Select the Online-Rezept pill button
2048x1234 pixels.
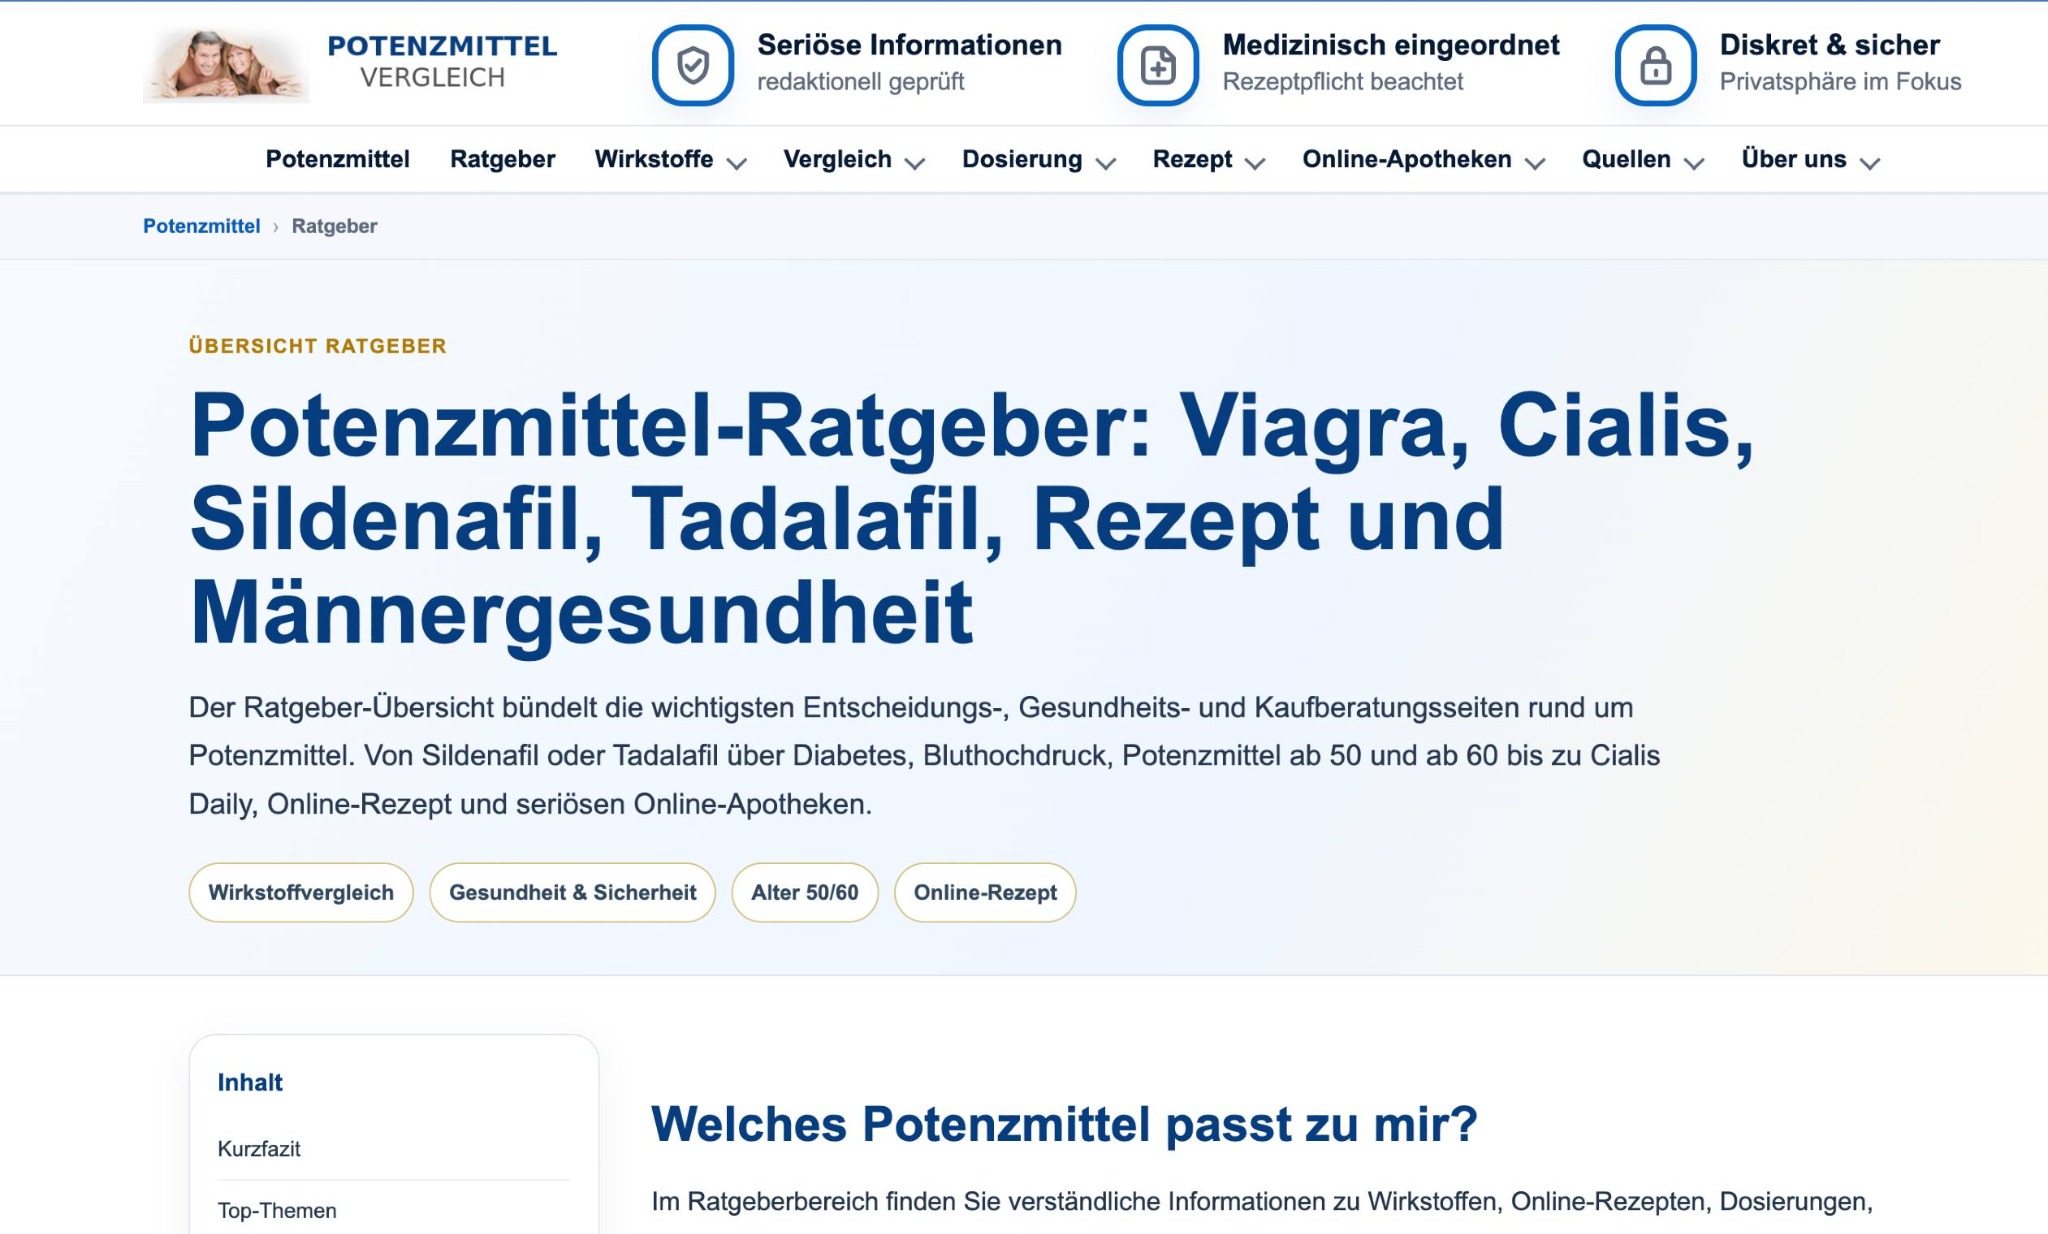(x=985, y=892)
